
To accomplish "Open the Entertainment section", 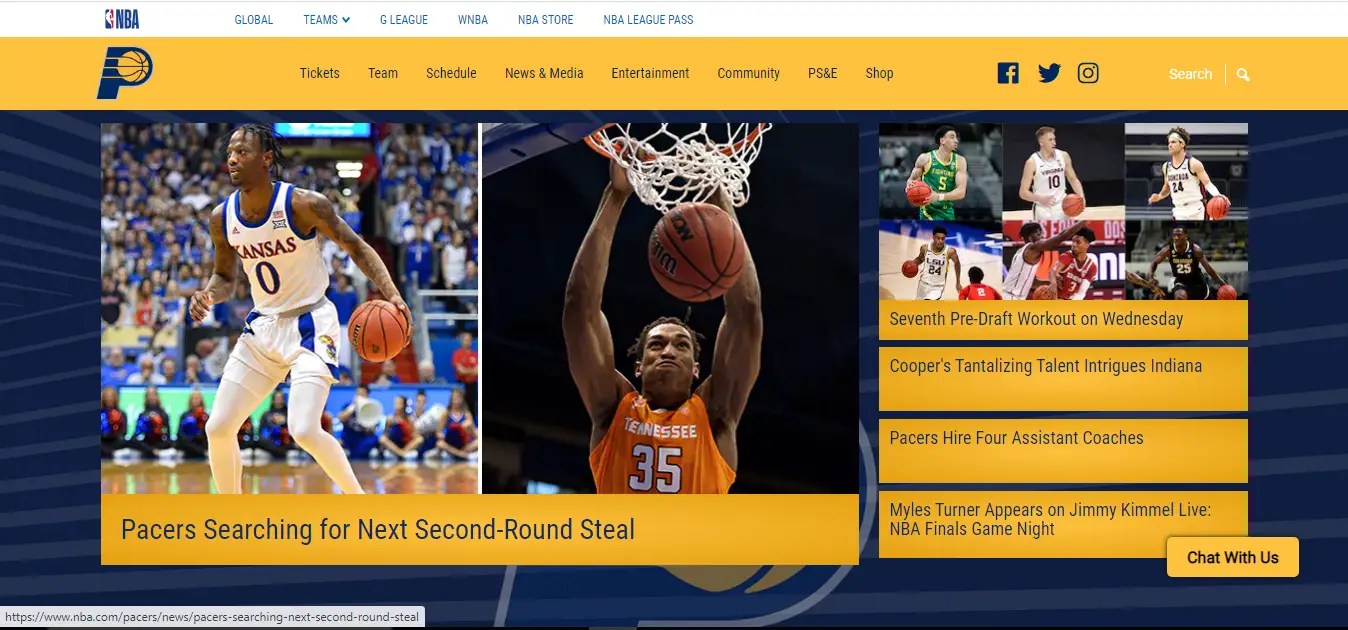I will 650,73.
